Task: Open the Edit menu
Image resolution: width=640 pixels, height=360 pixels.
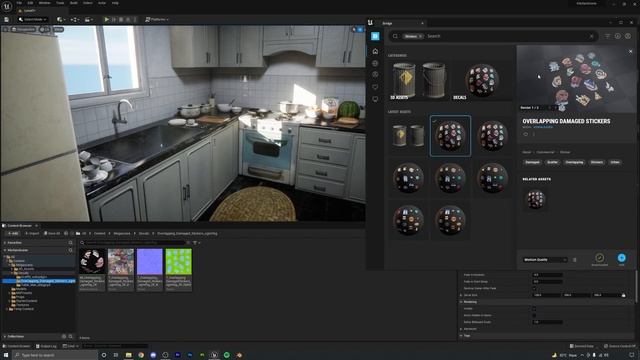Action: point(30,3)
